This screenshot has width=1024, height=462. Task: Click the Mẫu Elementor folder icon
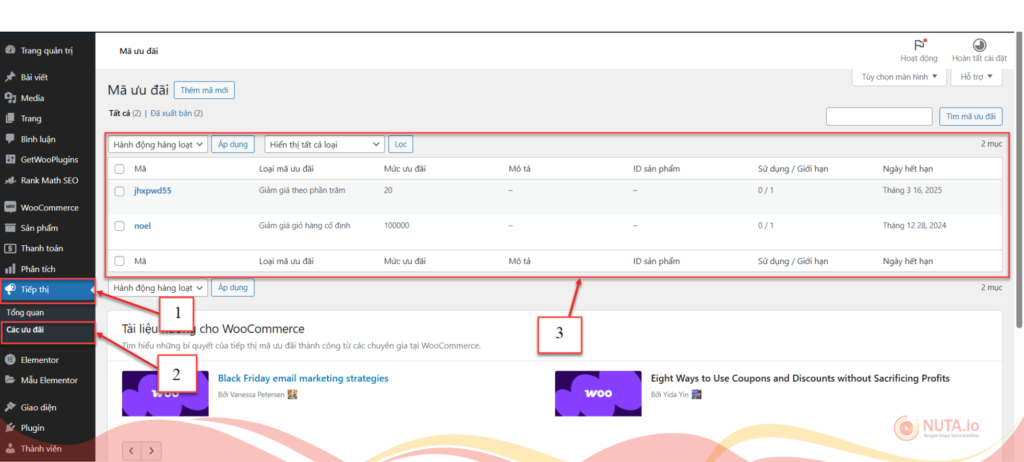(10, 380)
